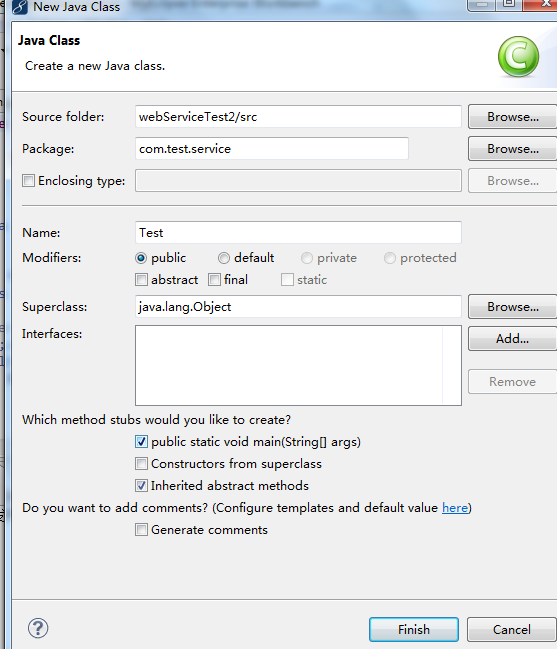Viewport: 557px width, 649px height.
Task: Browse for the Source folder
Action: pos(513,117)
